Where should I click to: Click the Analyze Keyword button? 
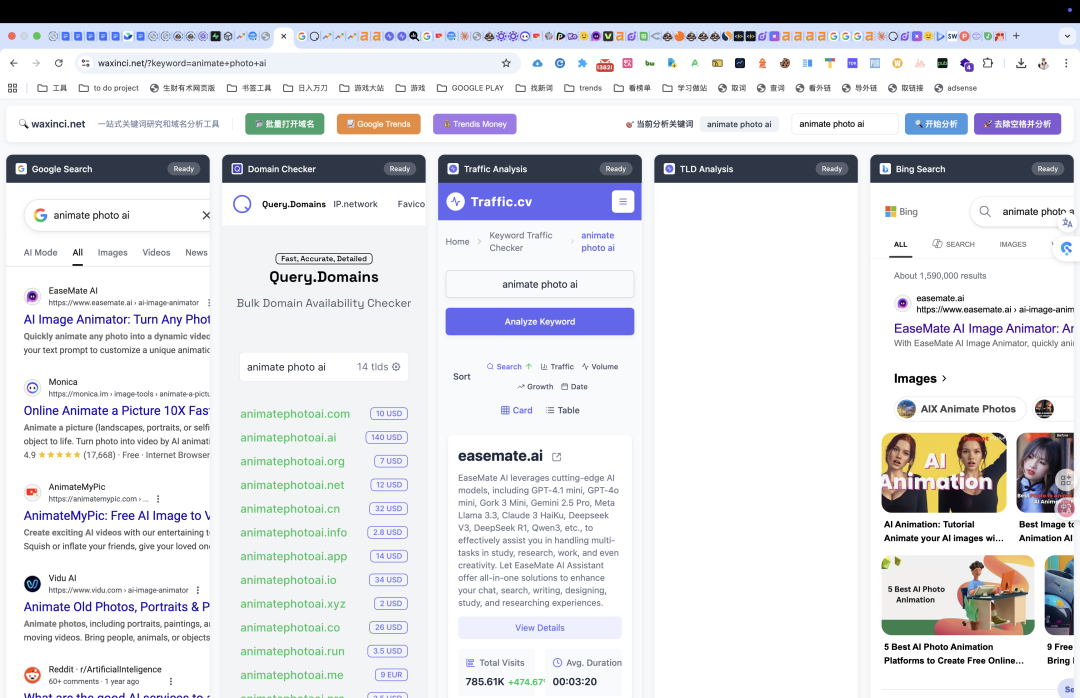click(x=539, y=321)
